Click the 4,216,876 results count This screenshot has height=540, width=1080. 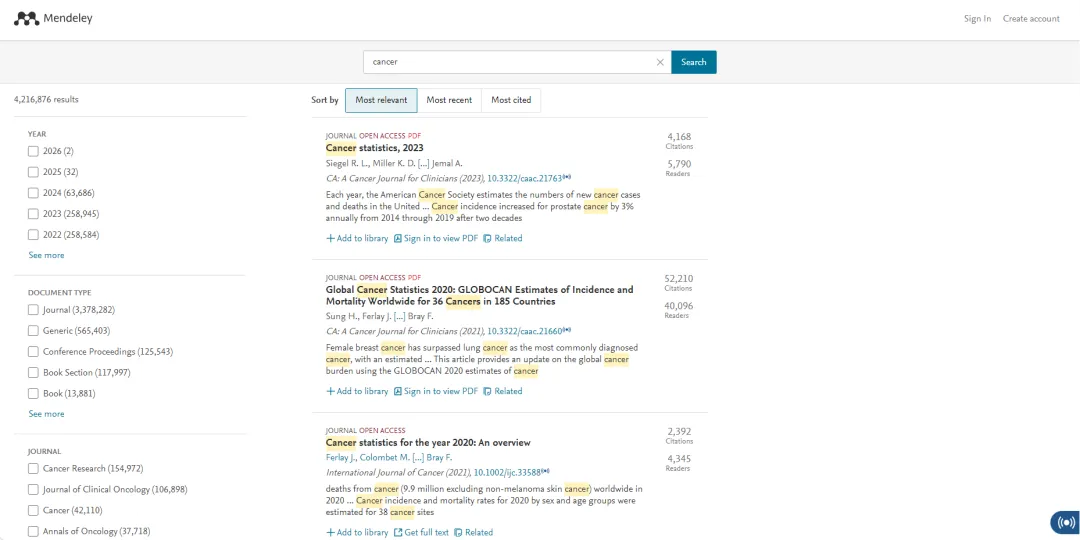[x=46, y=99]
